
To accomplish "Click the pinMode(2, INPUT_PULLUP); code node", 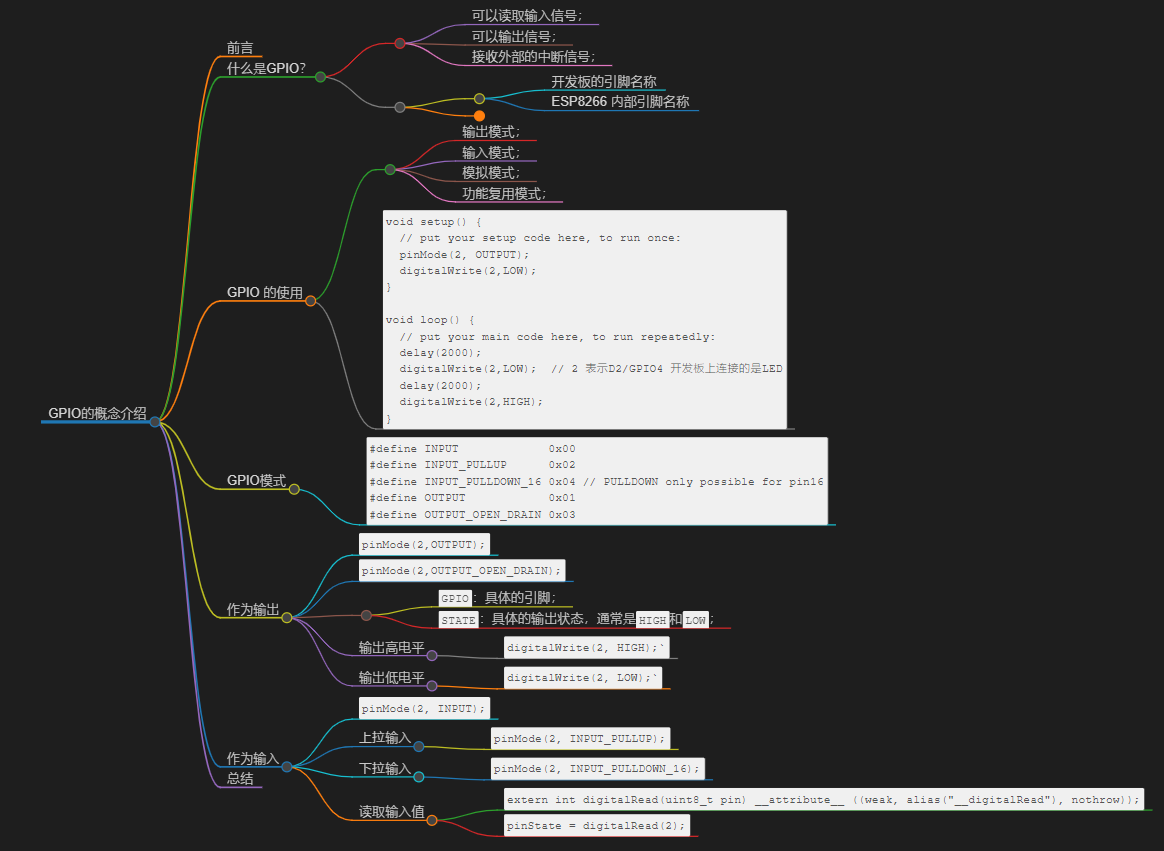I will point(581,738).
